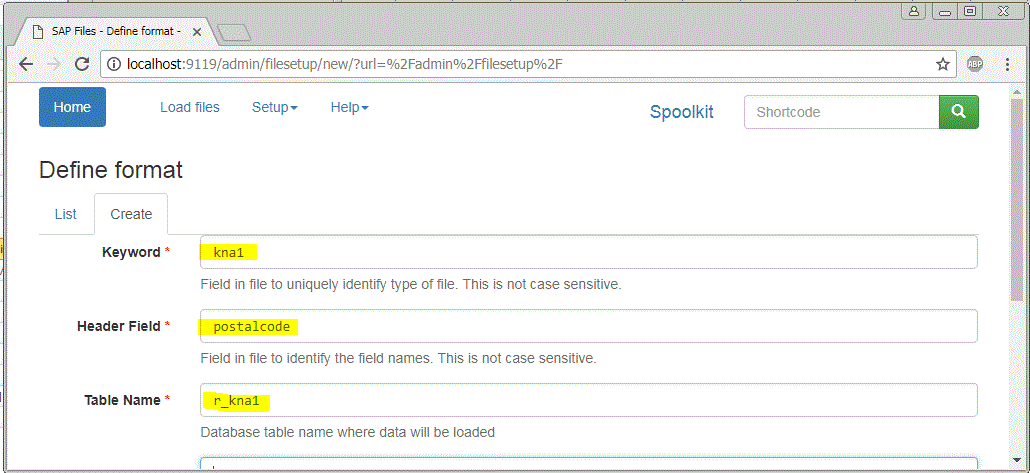This screenshot has width=1030, height=473.
Task: Expand the Setup dropdown menu
Action: 275,107
